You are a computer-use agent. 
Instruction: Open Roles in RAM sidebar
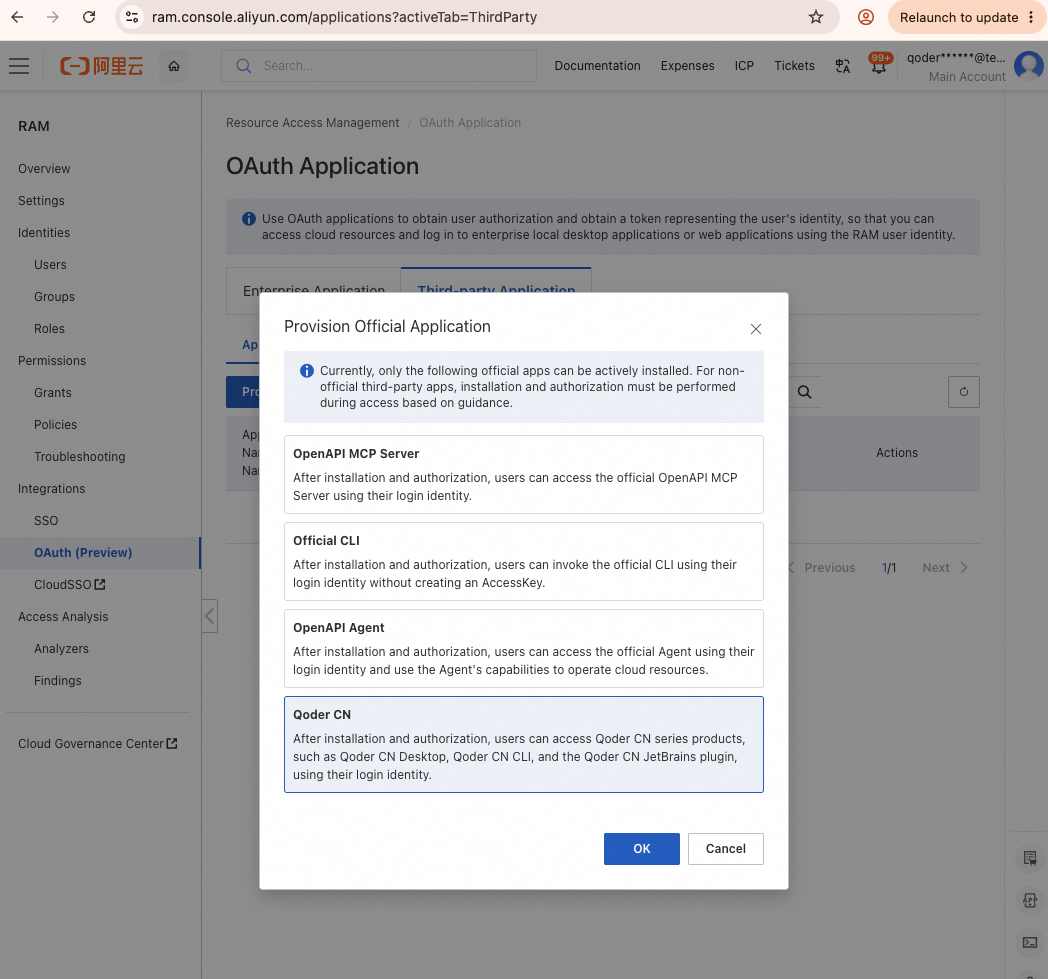tap(49, 329)
